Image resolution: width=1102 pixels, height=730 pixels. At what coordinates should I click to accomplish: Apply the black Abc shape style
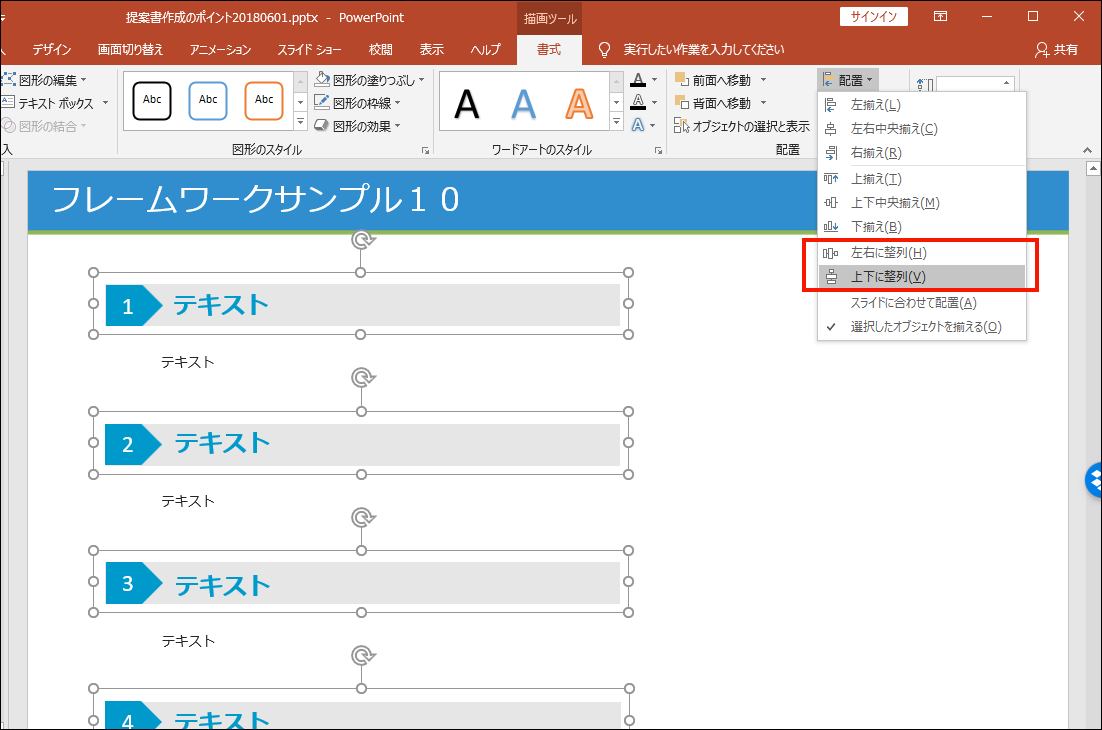153,100
